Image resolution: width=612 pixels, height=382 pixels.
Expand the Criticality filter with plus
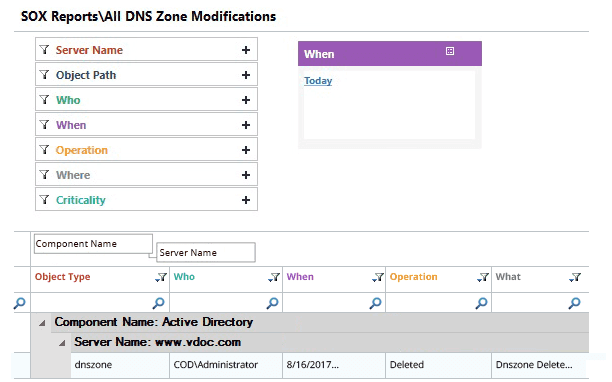(x=246, y=200)
